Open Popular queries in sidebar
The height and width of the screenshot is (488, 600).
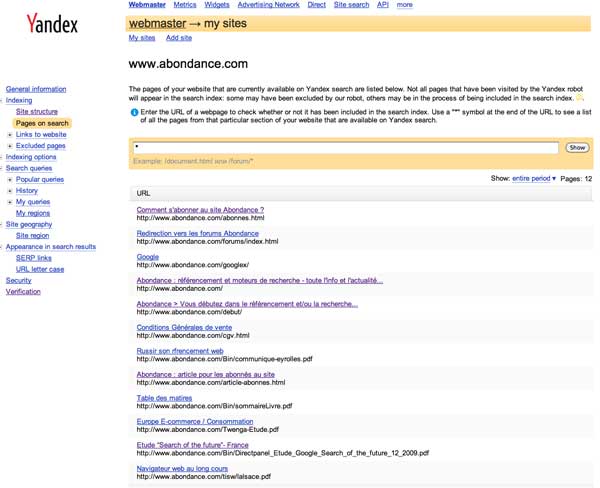click(x=40, y=180)
